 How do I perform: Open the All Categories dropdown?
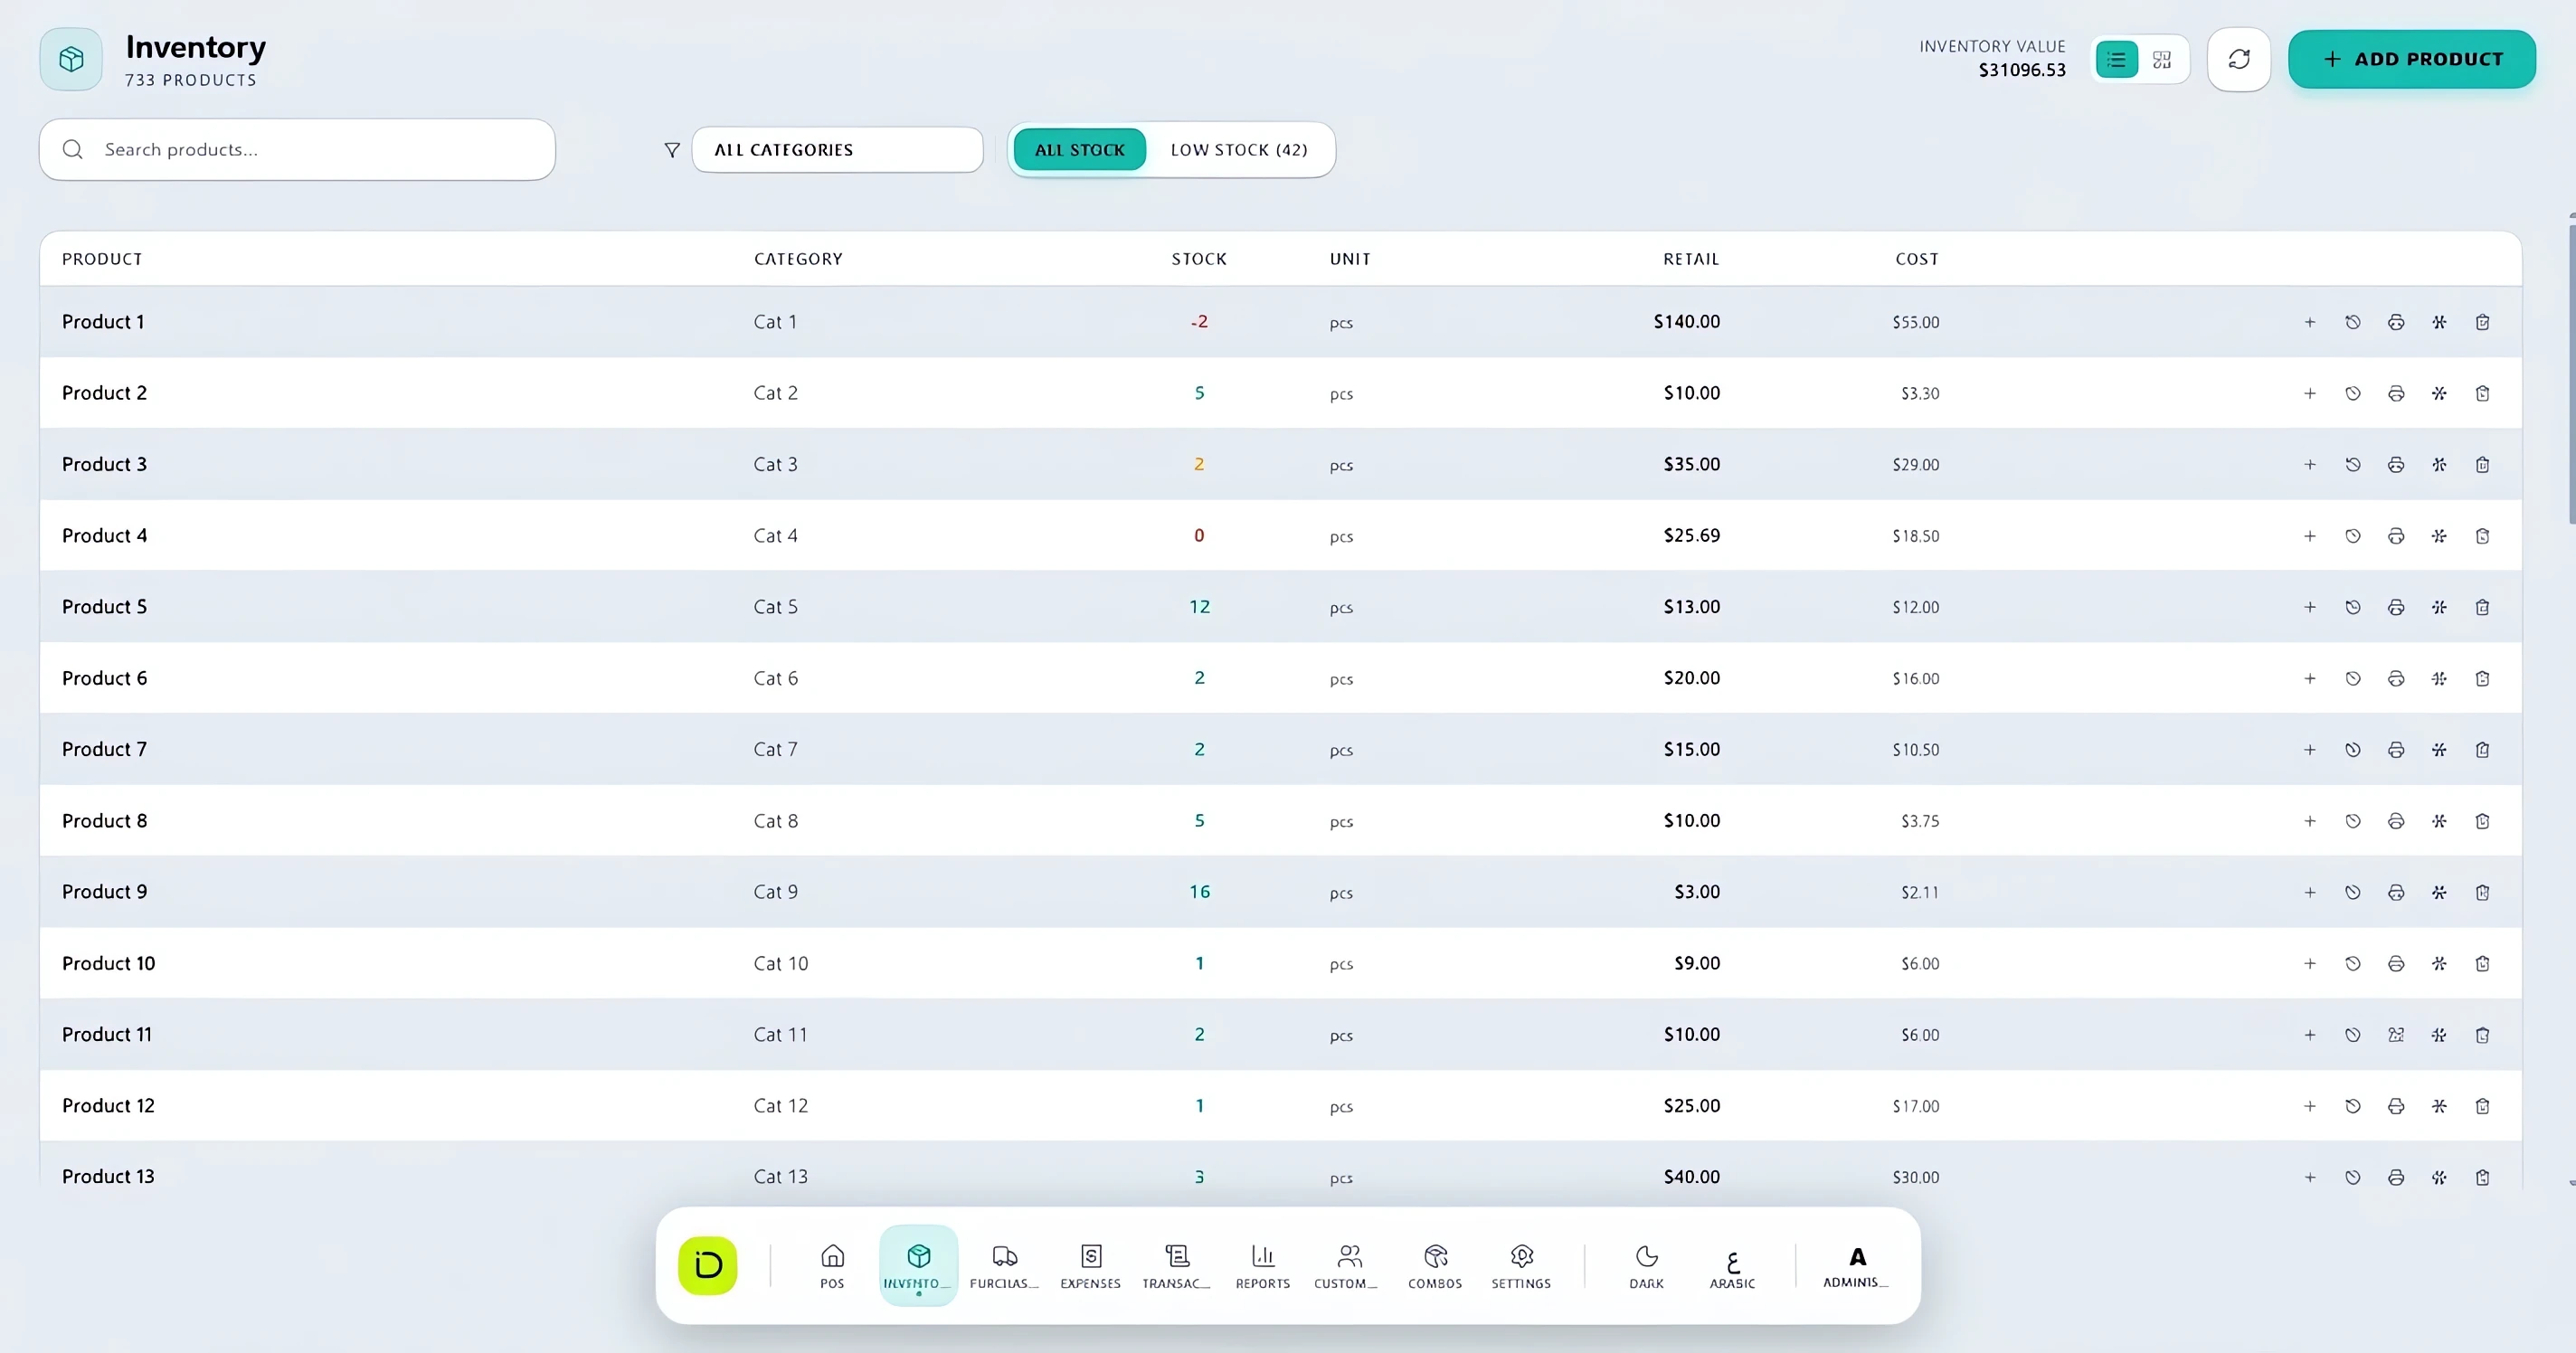point(837,150)
